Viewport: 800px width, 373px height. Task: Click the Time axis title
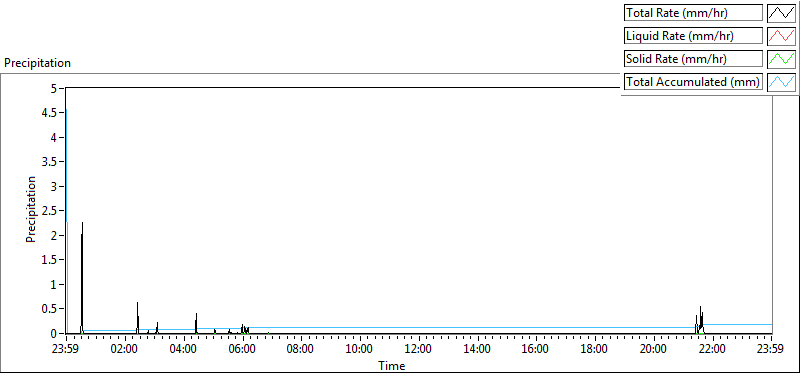(x=392, y=366)
